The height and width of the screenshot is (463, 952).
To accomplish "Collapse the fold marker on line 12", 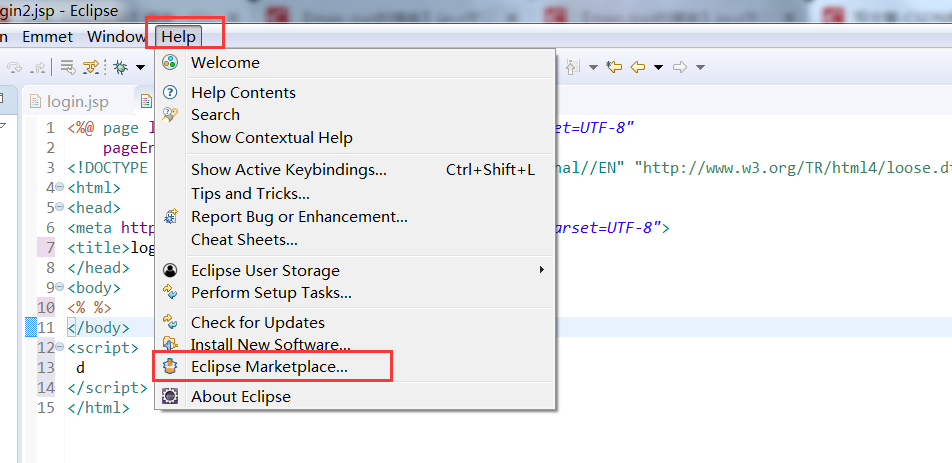I will [x=60, y=347].
